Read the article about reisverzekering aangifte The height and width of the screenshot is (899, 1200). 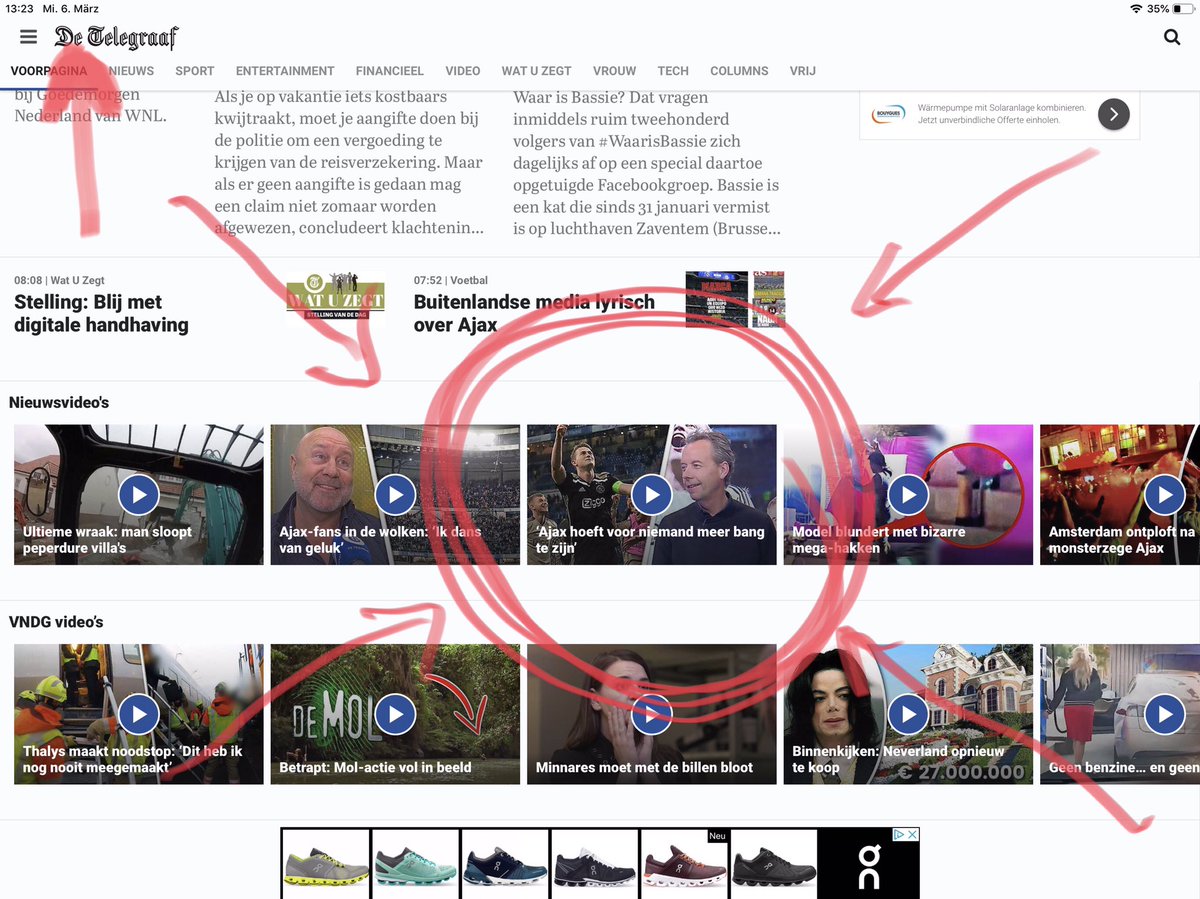coord(349,162)
